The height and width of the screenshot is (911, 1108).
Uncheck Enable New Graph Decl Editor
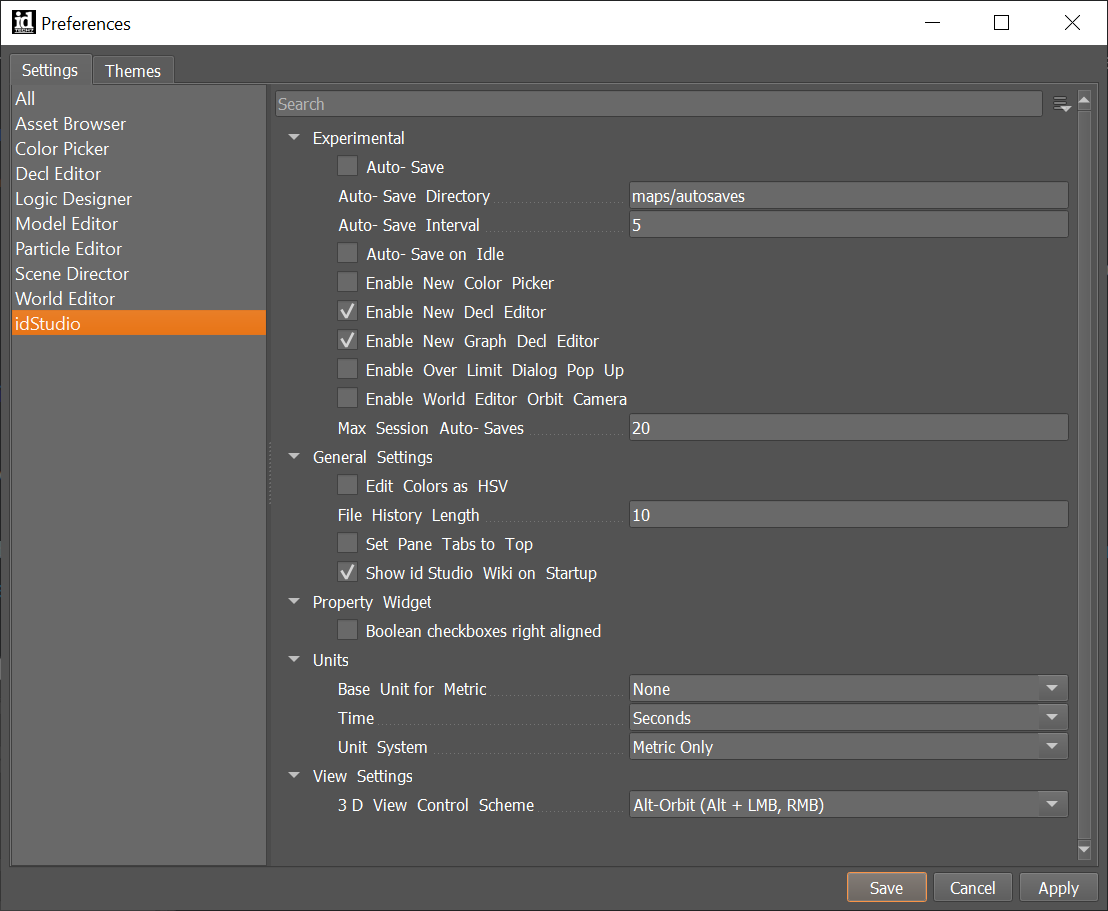pos(347,340)
